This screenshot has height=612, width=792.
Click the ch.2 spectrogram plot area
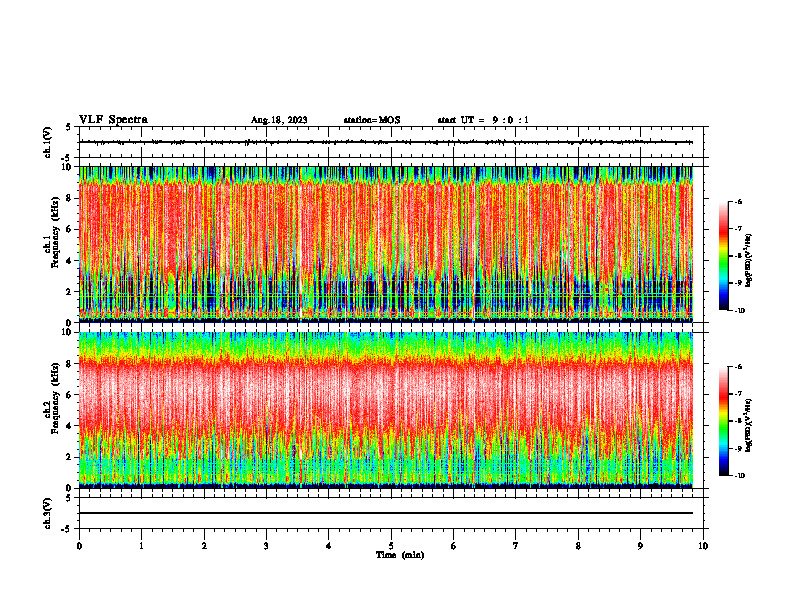[386, 410]
